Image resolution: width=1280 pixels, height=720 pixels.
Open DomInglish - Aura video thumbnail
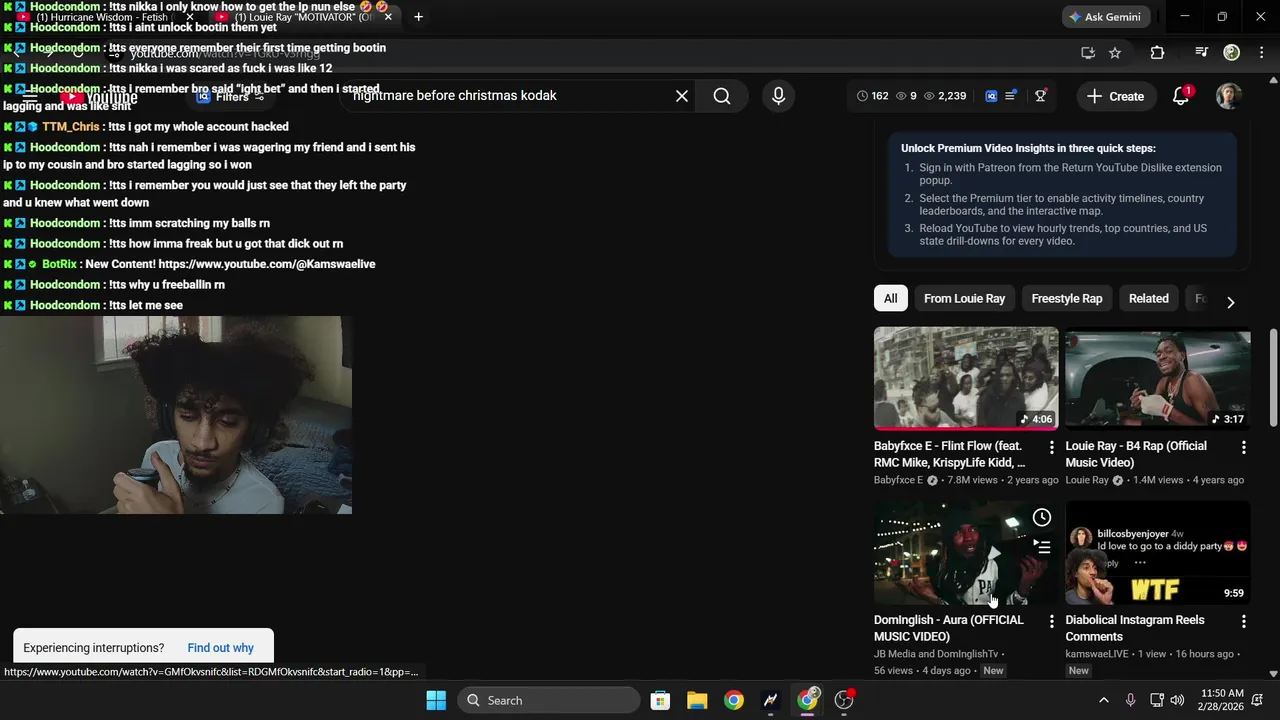tap(966, 553)
